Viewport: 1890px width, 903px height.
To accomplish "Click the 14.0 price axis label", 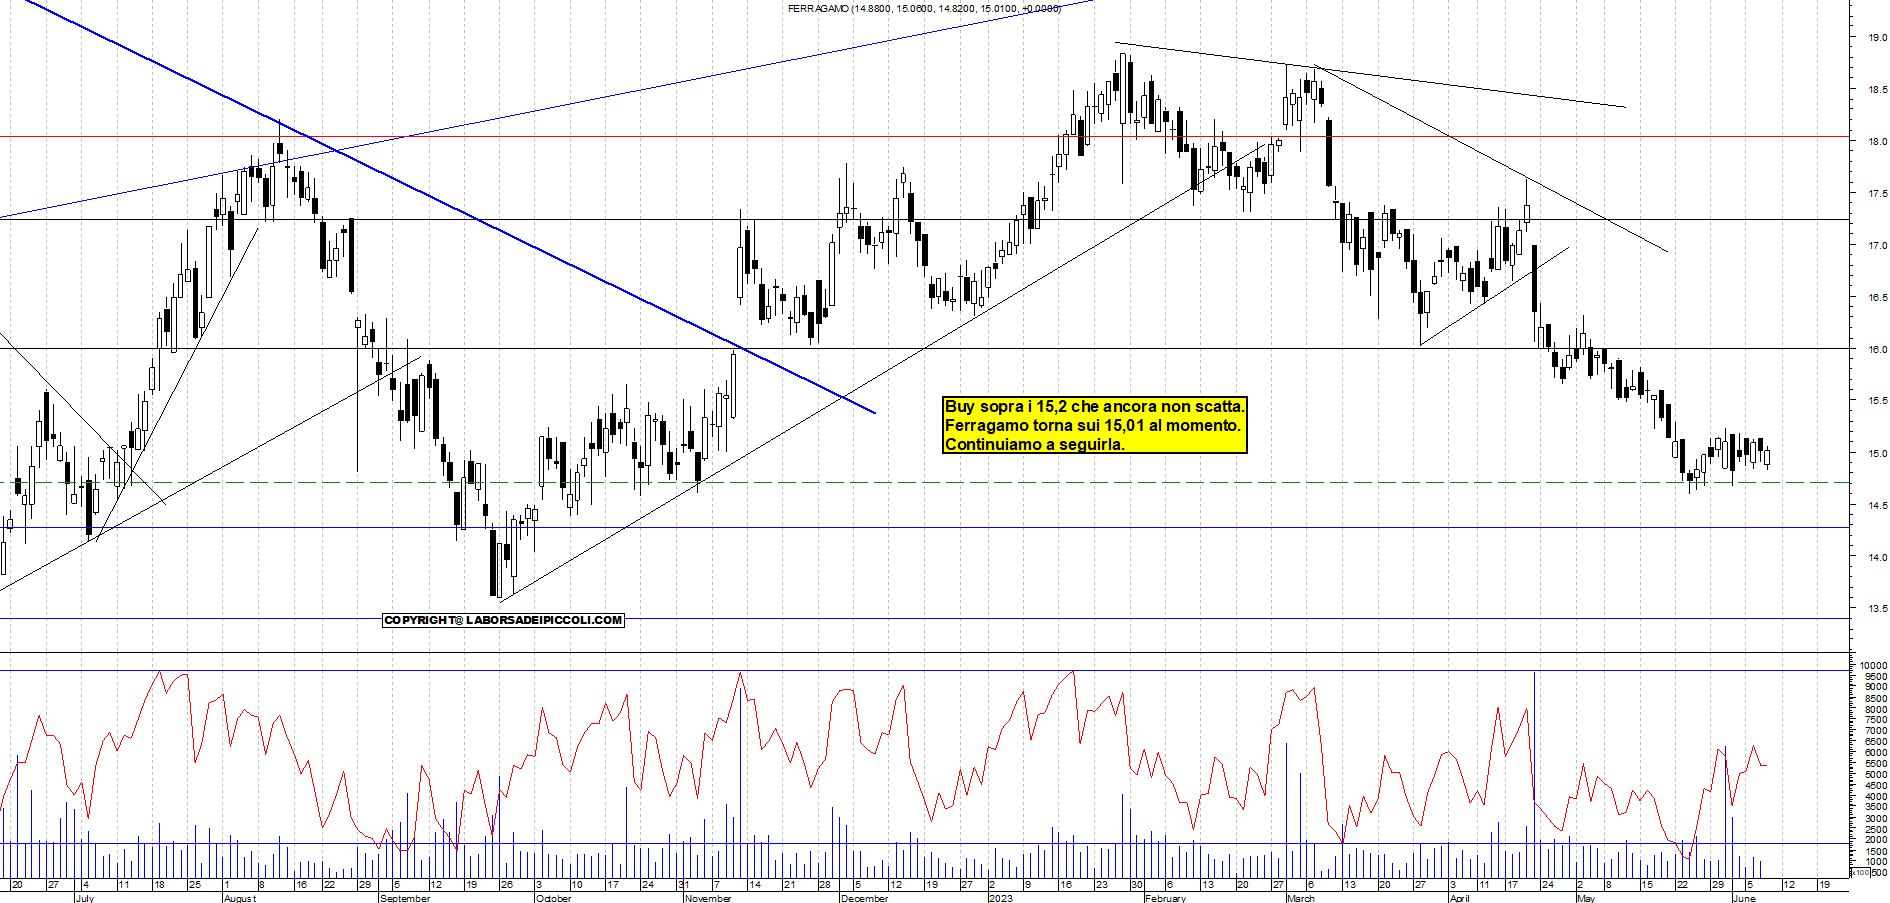I will point(1876,558).
